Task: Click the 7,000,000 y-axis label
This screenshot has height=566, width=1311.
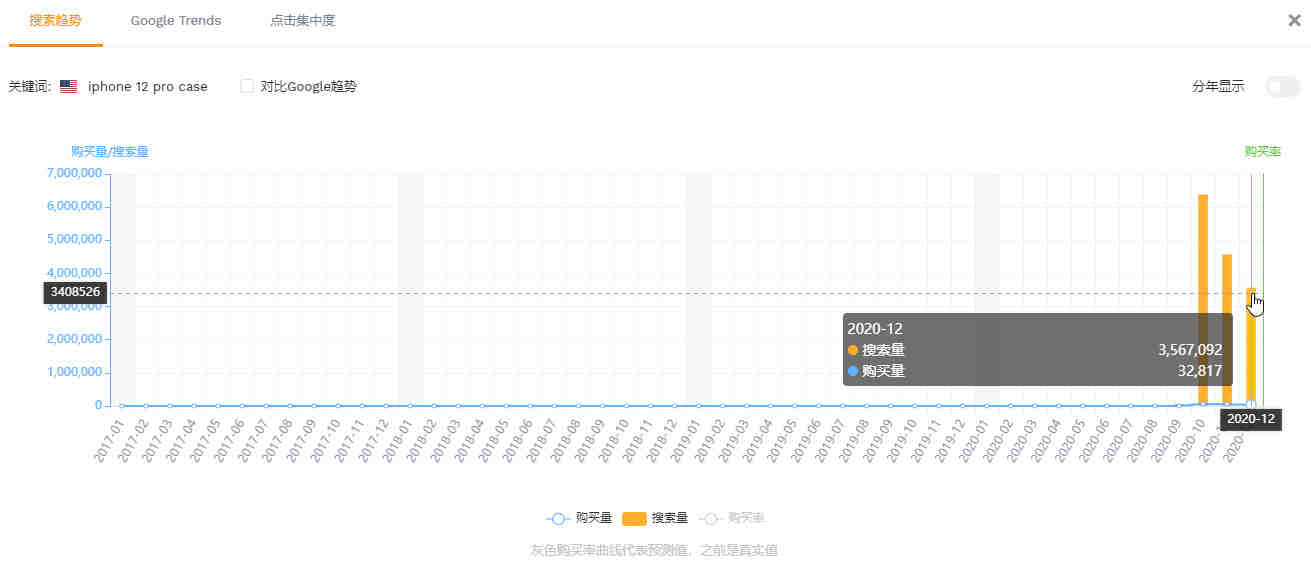Action: pos(75,173)
